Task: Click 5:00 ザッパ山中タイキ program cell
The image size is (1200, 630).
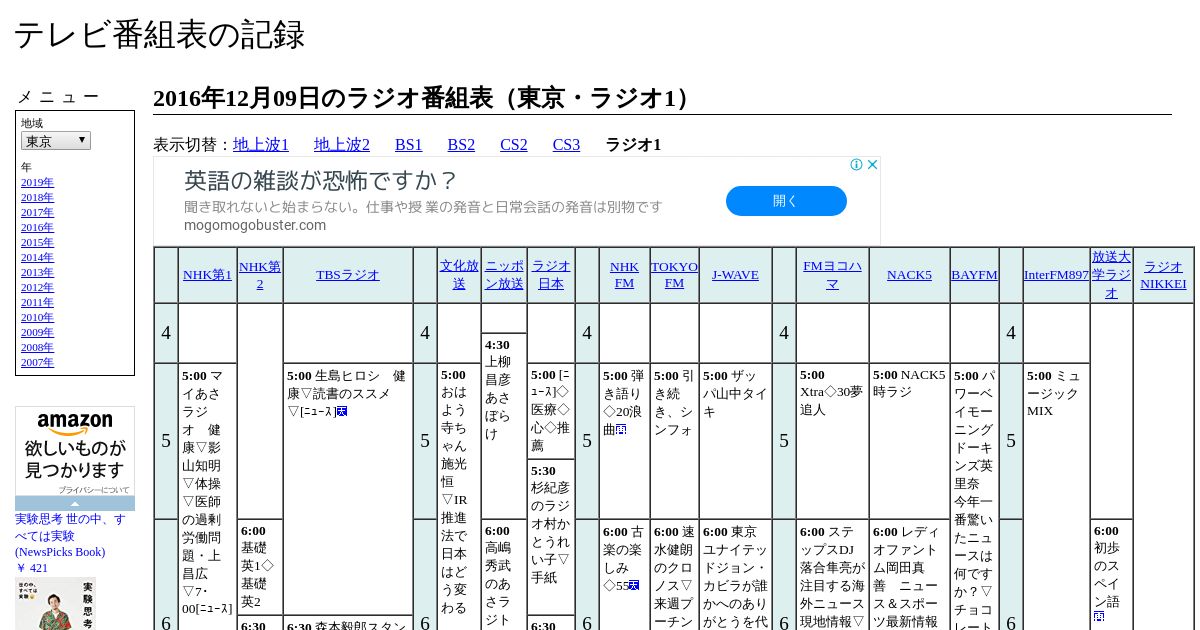Action: coord(735,441)
